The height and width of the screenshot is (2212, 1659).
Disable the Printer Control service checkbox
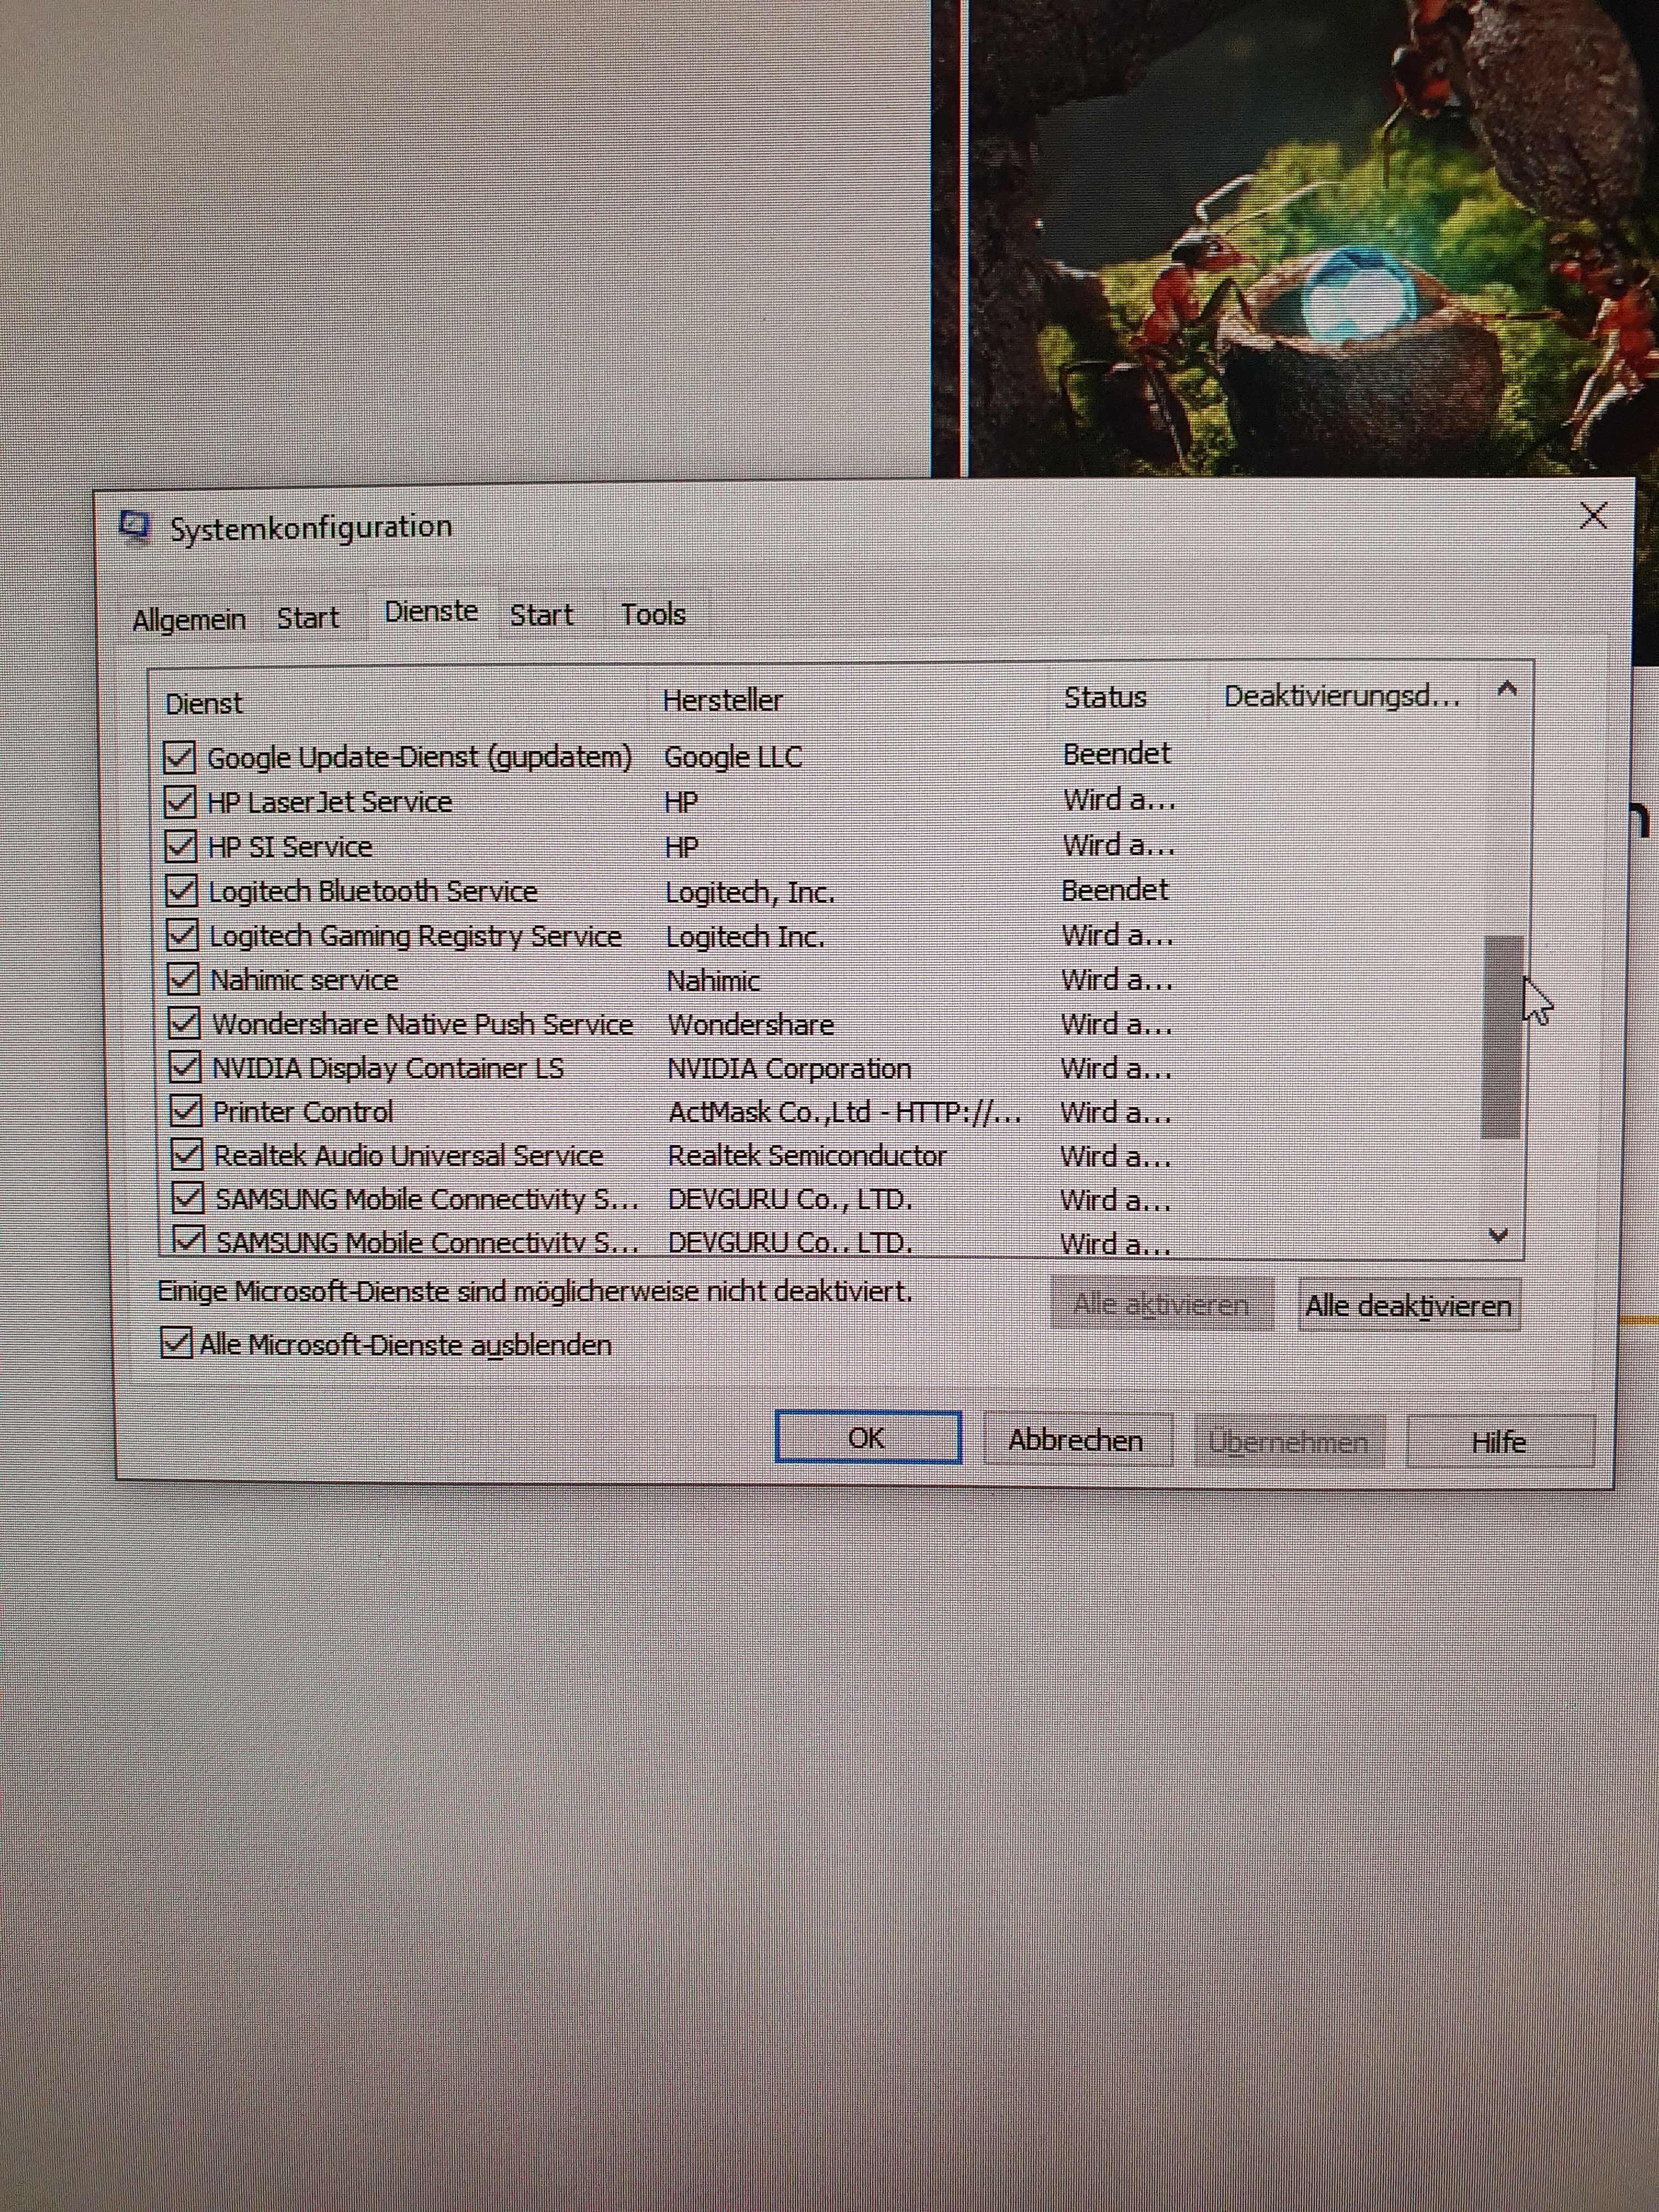coord(186,1111)
